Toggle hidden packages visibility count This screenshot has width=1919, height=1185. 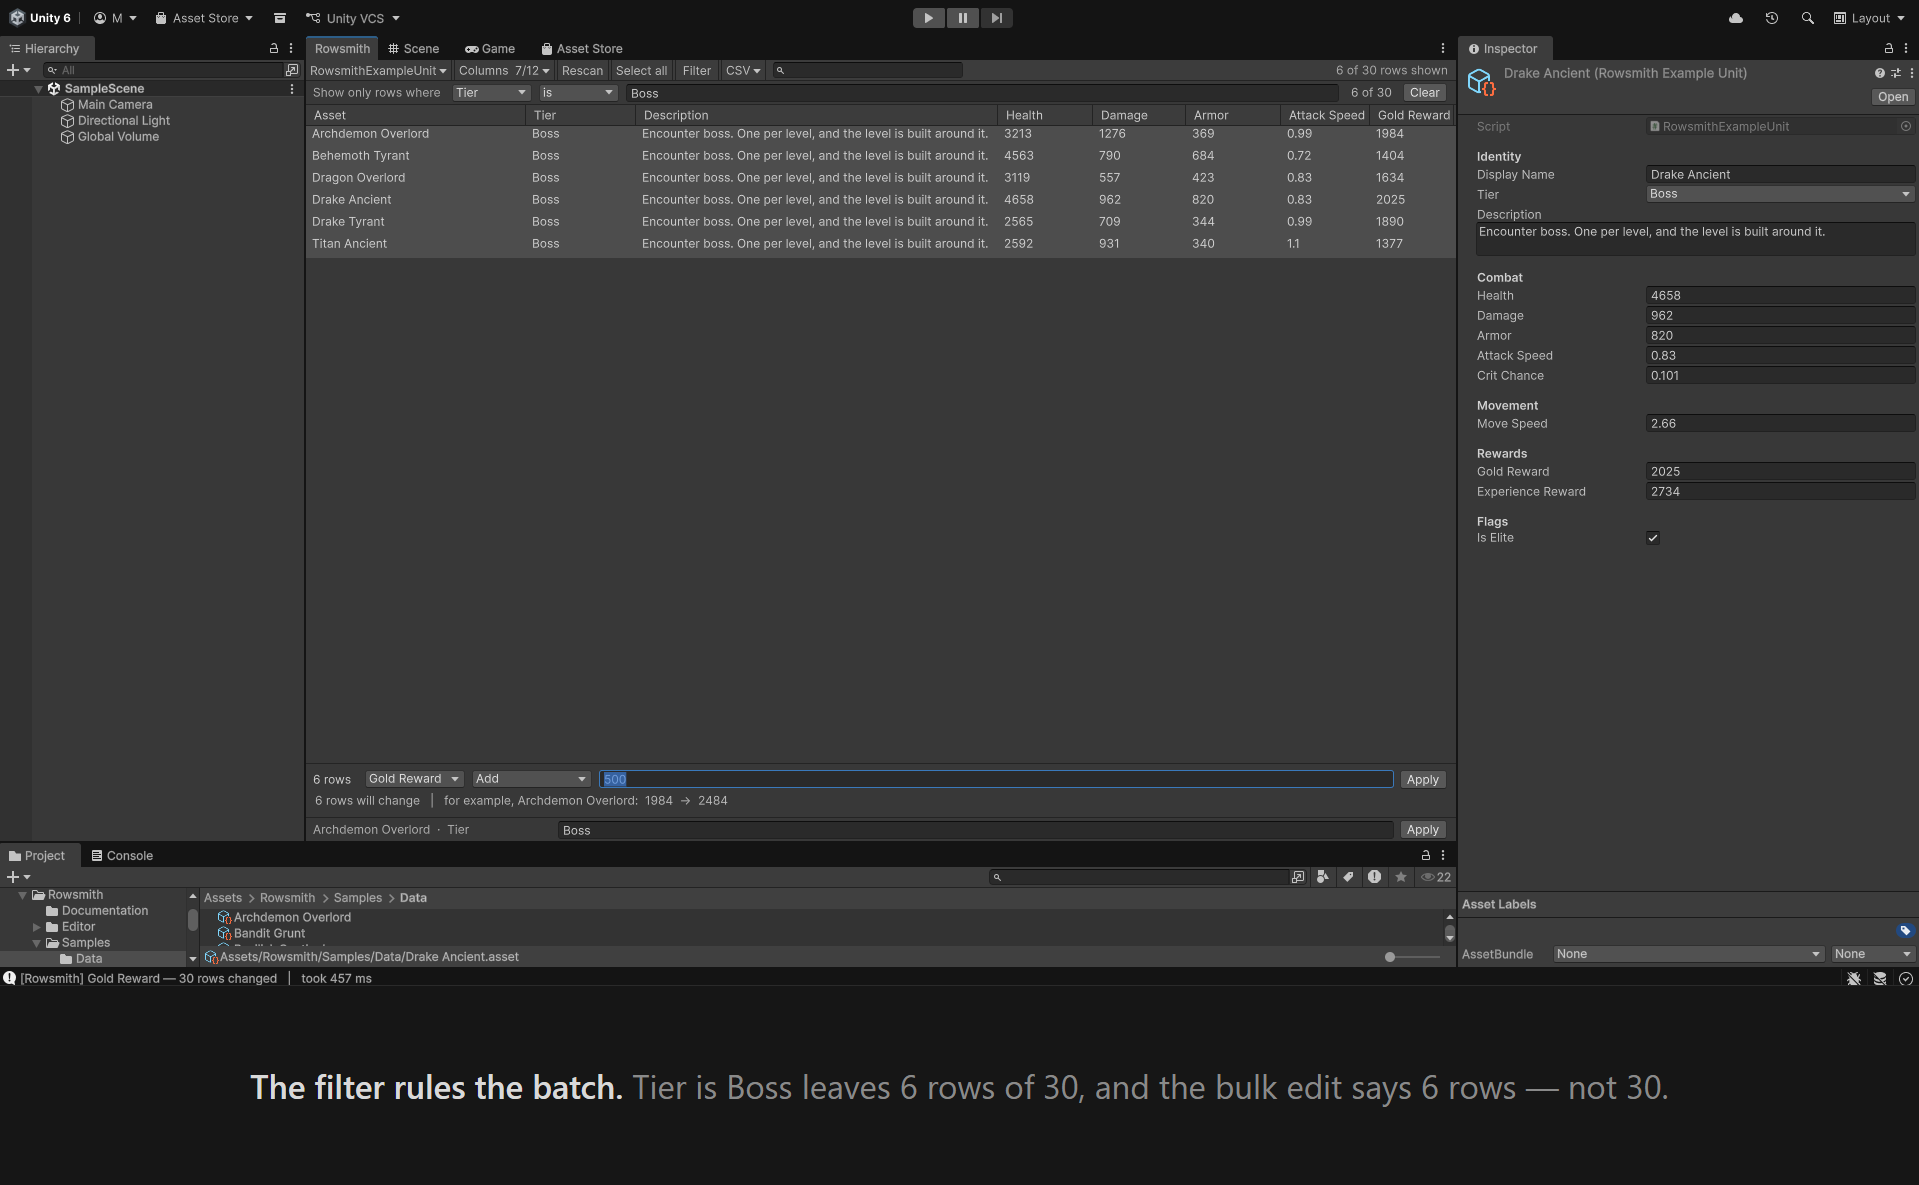pos(1436,877)
